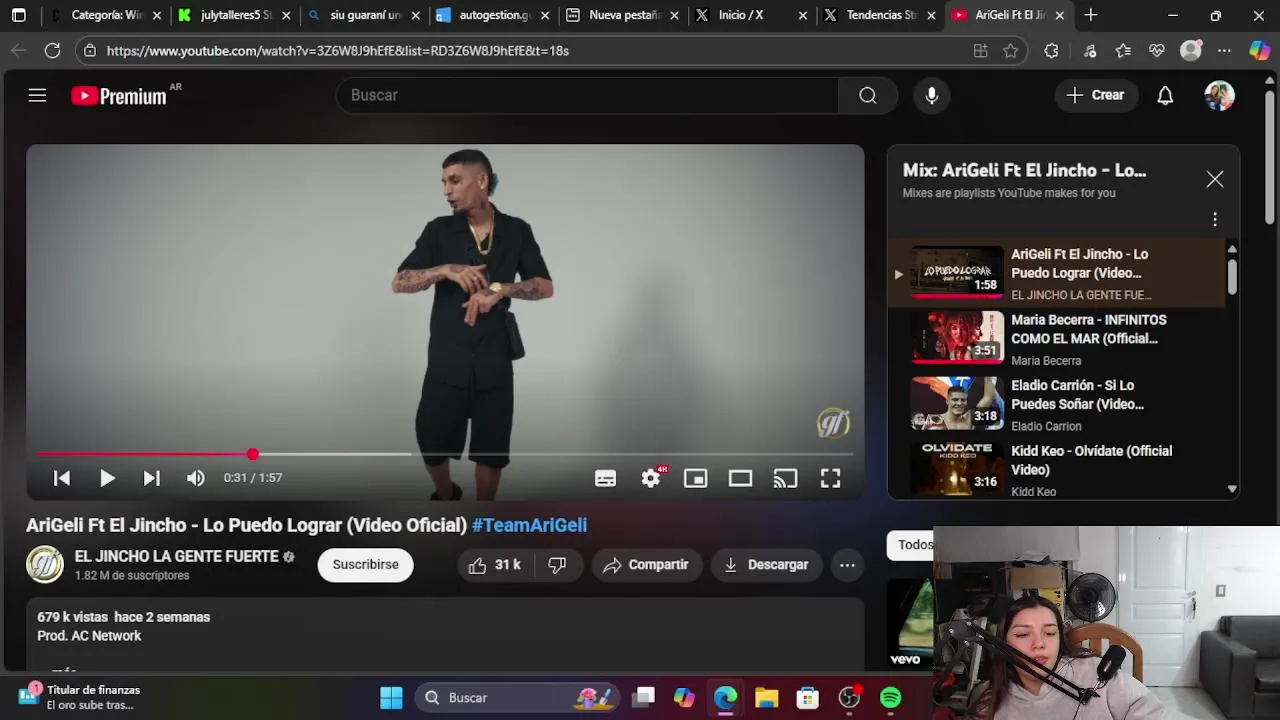Open more actions ellipsis under video
The width and height of the screenshot is (1280, 720).
click(847, 565)
